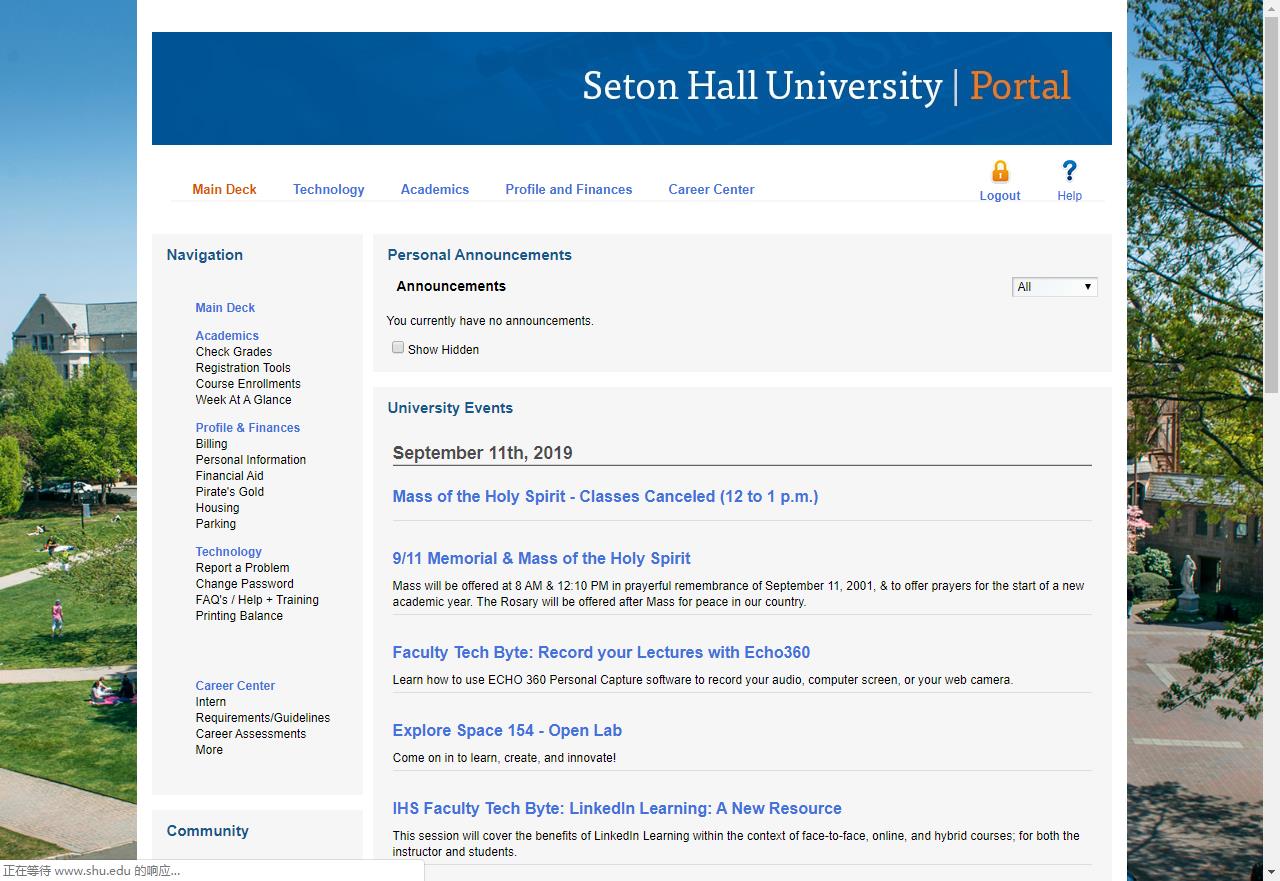
Task: Open 9/11 Memorial & Mass event
Action: pyautogui.click(x=541, y=559)
